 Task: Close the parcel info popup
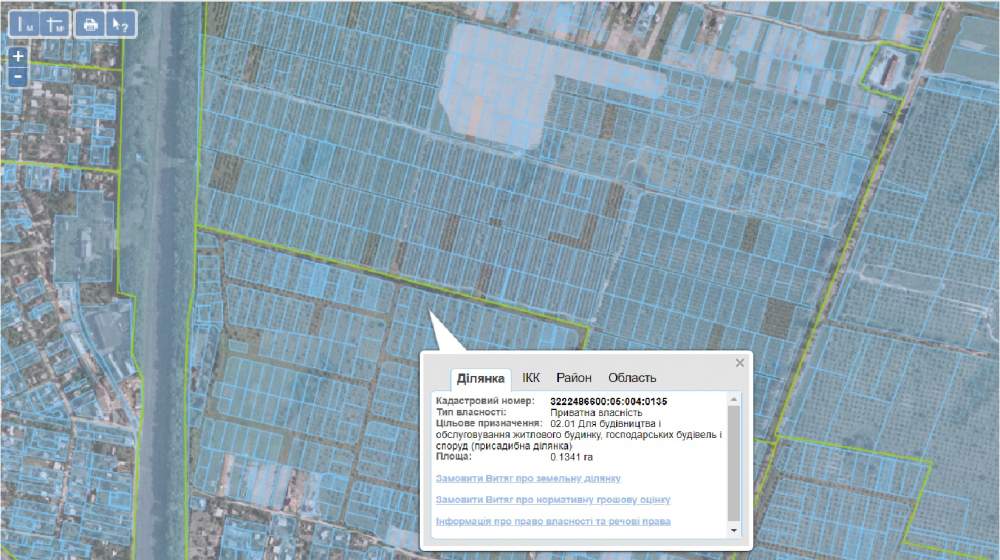tap(740, 363)
